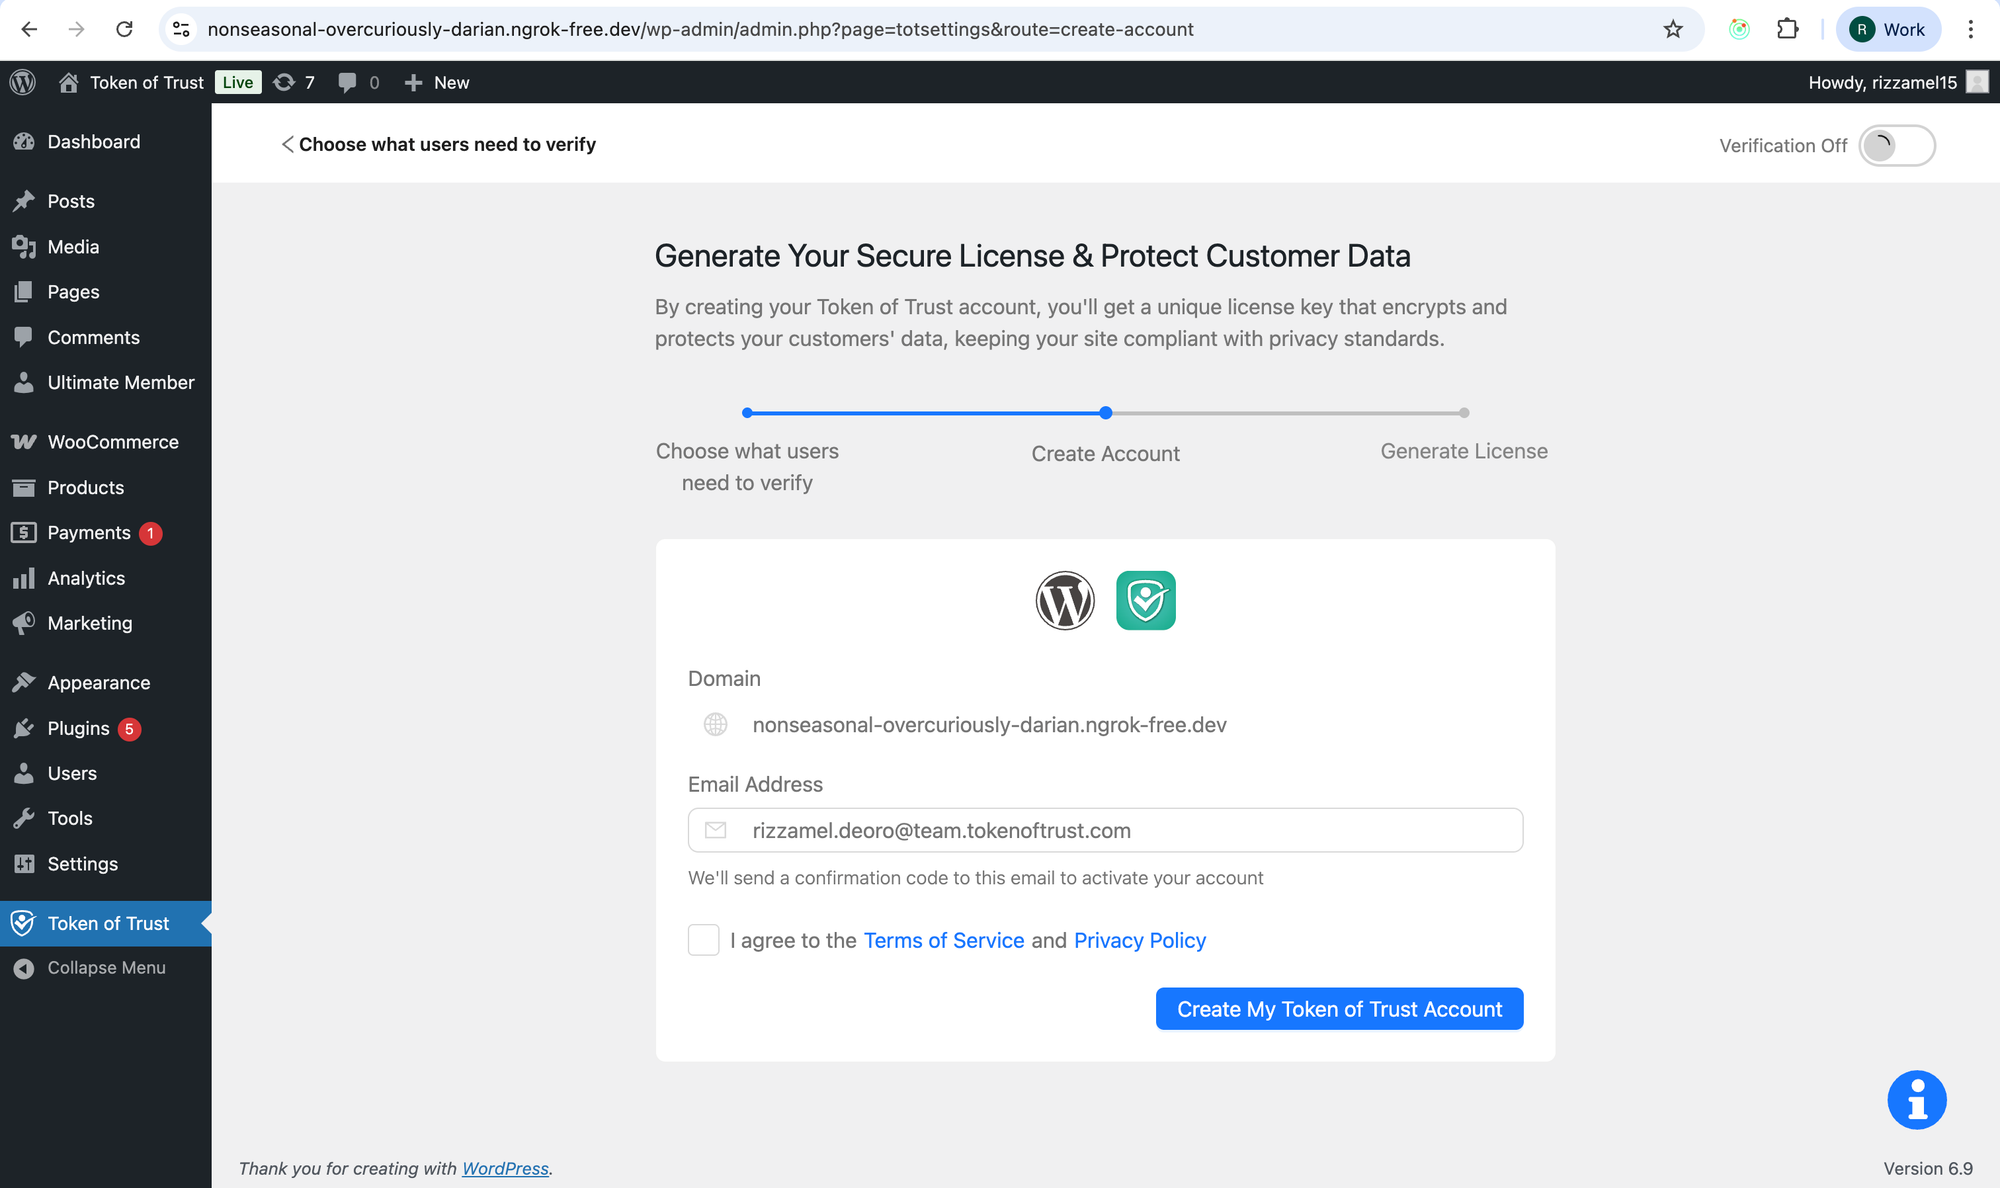2000x1188 pixels.
Task: Bookmark this page with the star icon
Action: (x=1673, y=29)
